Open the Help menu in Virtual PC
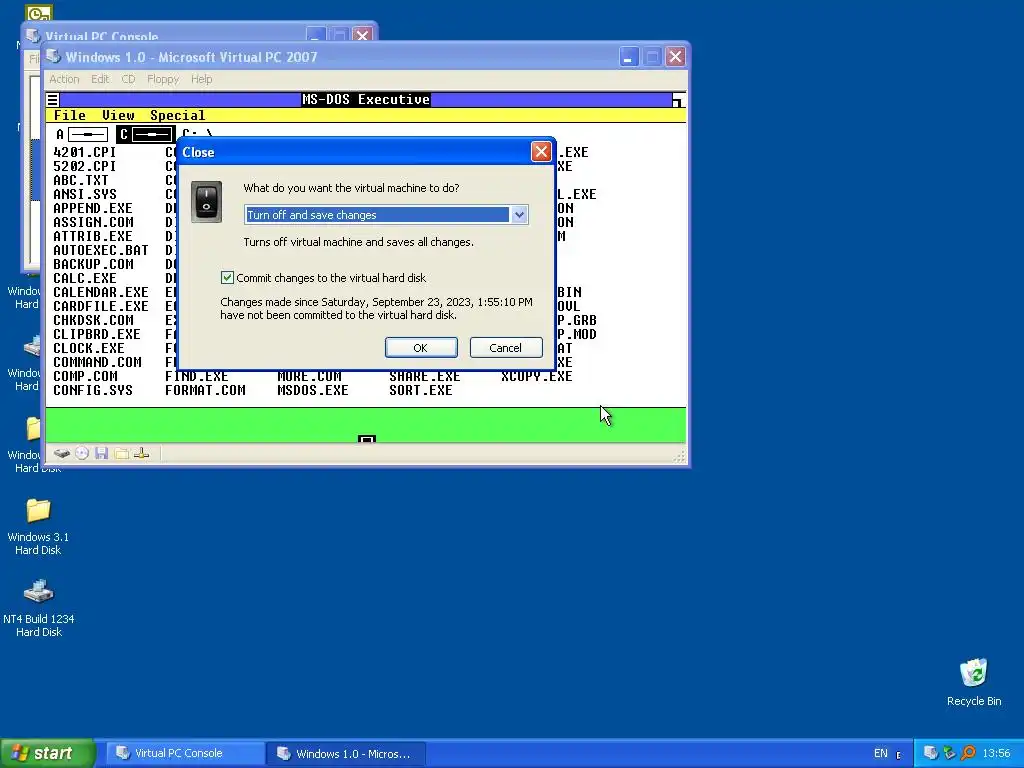The height and width of the screenshot is (768, 1024). click(x=201, y=79)
